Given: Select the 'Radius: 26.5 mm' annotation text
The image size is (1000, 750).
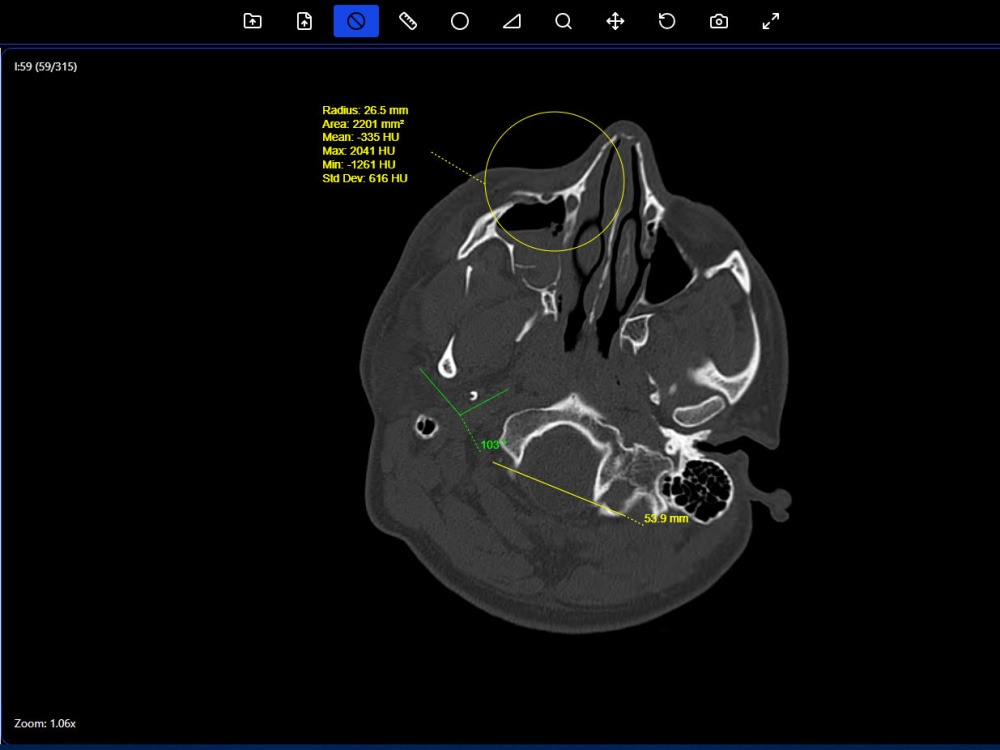Looking at the screenshot, I should [365, 110].
